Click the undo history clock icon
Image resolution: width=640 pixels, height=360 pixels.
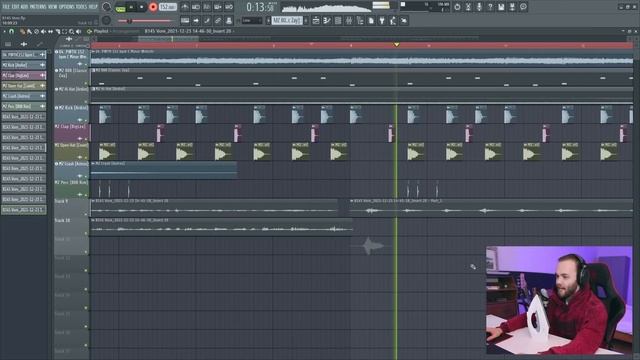457,7
